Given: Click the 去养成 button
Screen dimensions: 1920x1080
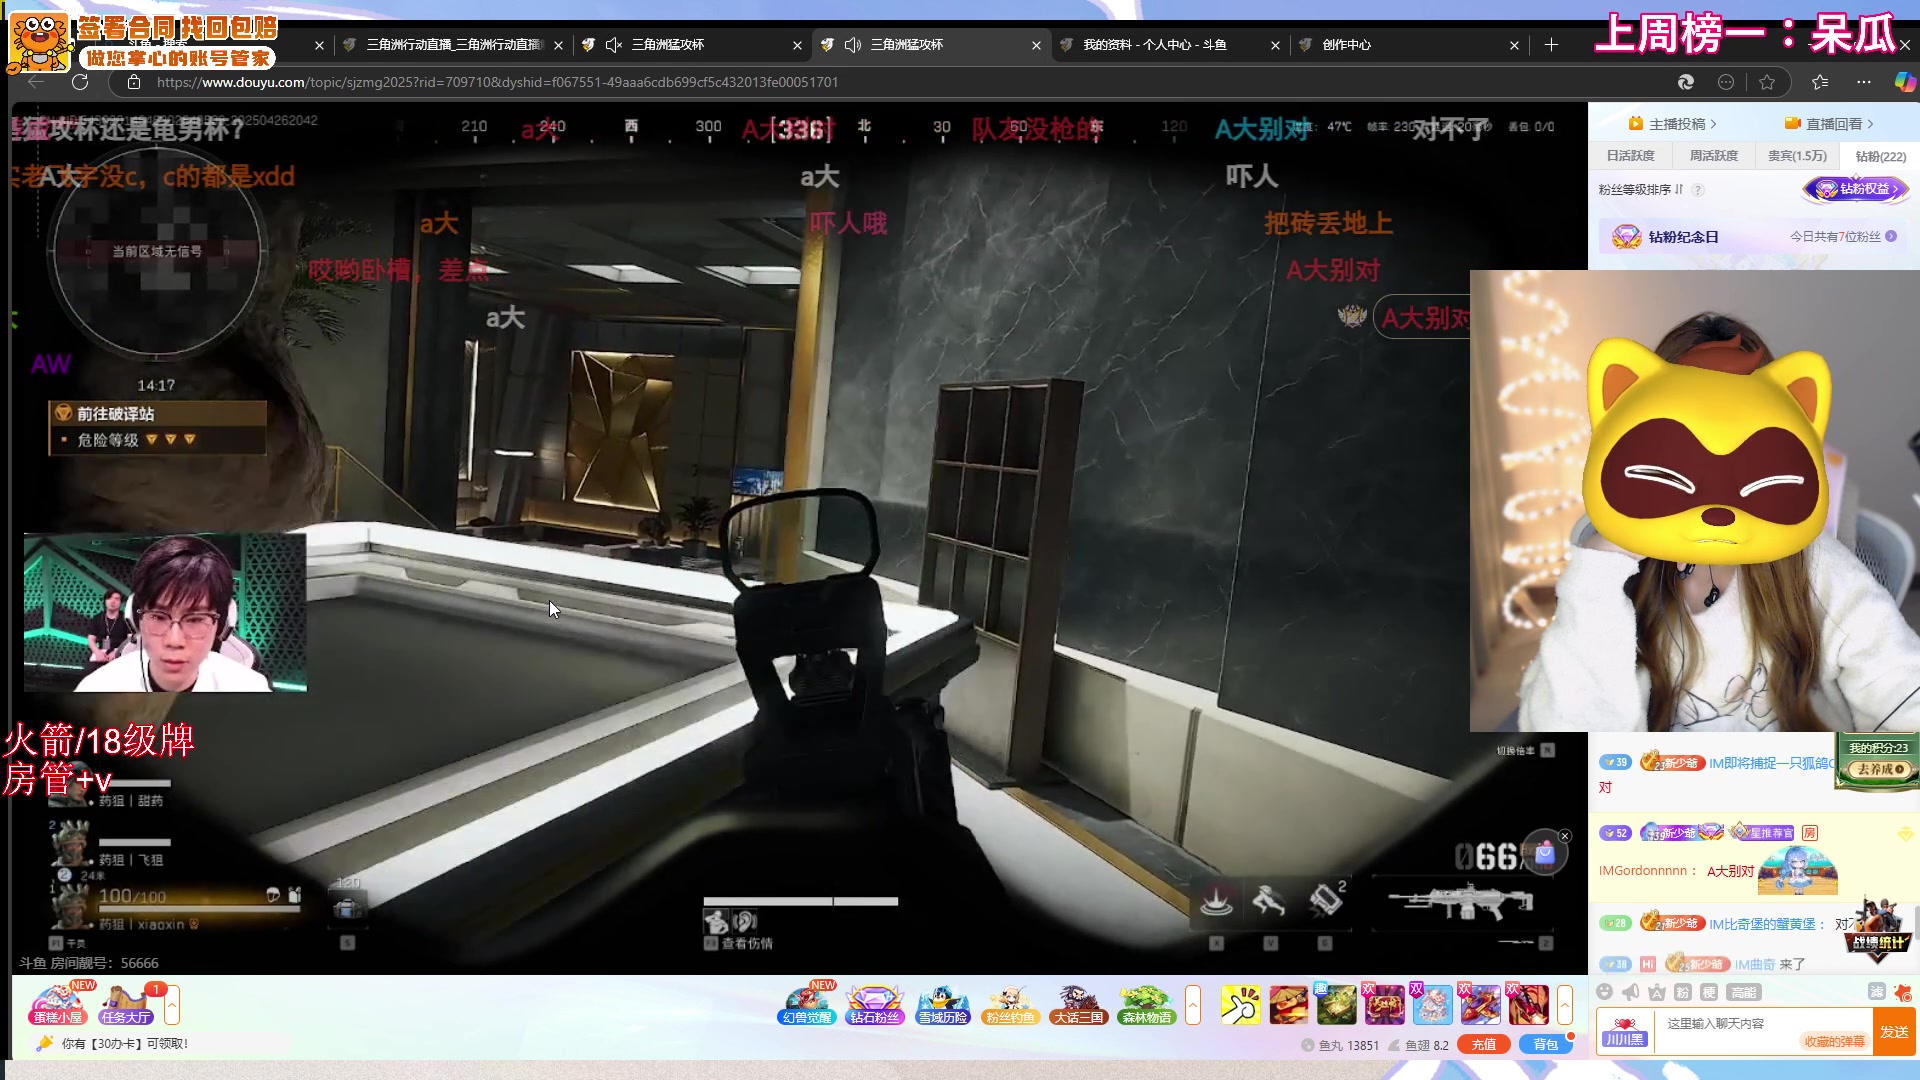Looking at the screenshot, I should point(1880,769).
